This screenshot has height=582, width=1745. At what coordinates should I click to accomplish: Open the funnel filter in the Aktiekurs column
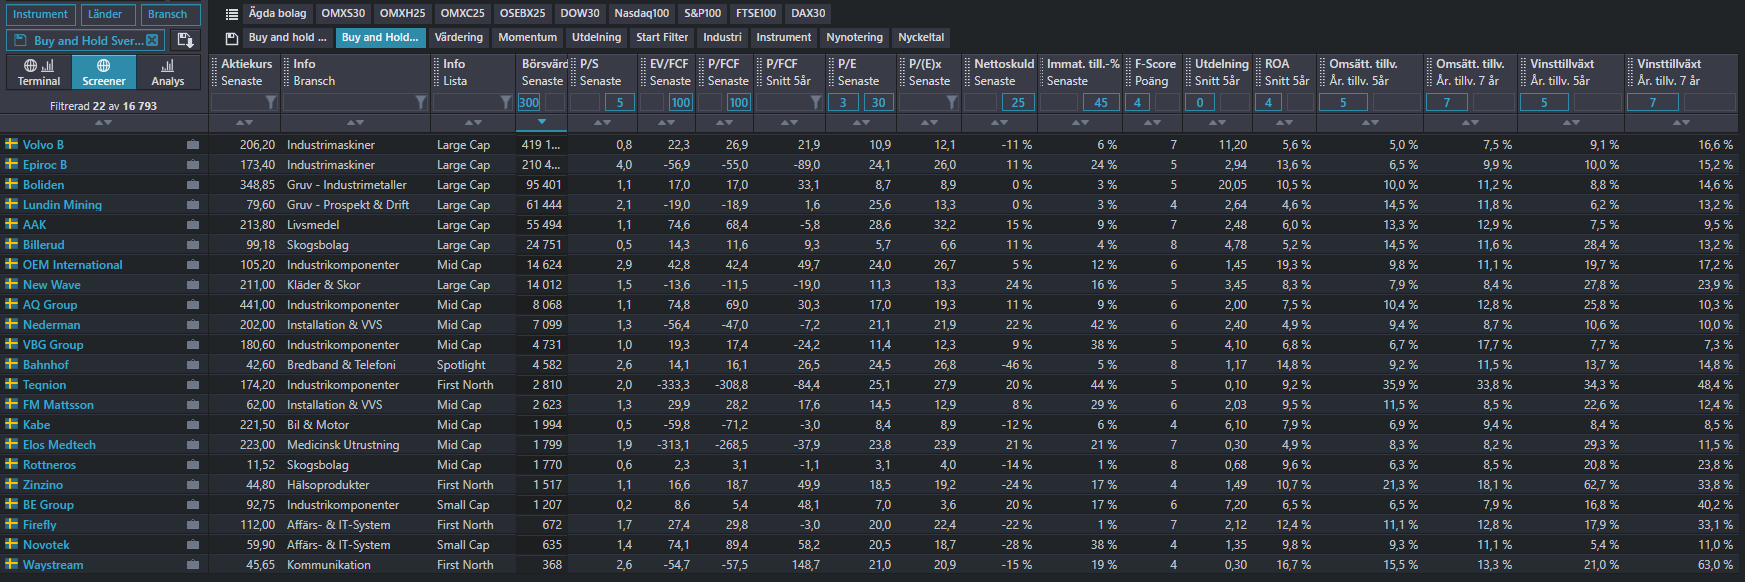(x=270, y=102)
